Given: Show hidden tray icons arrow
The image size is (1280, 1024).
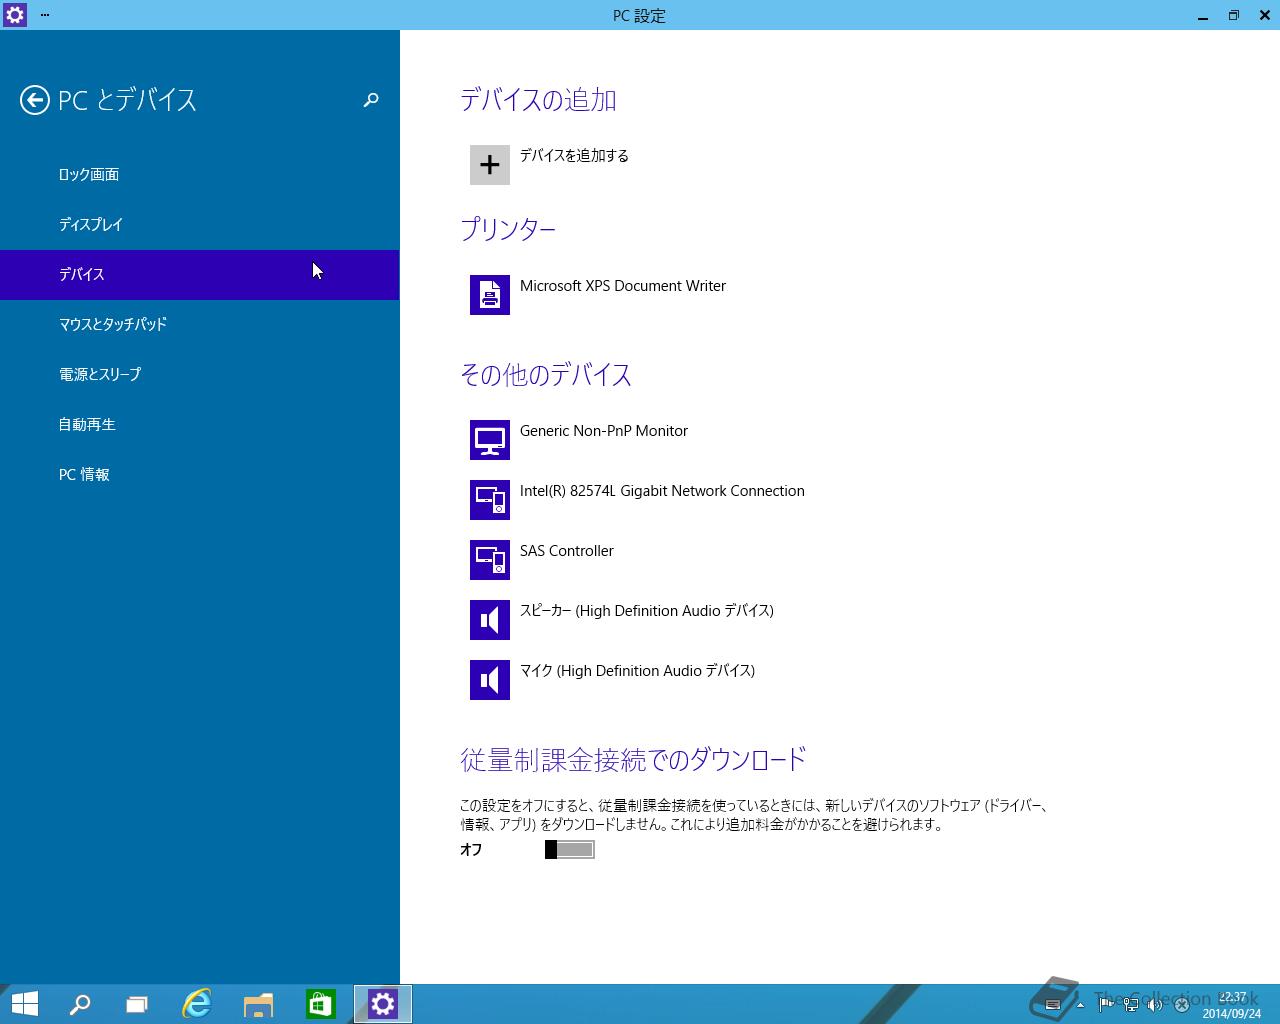Looking at the screenshot, I should pyautogui.click(x=1080, y=1005).
